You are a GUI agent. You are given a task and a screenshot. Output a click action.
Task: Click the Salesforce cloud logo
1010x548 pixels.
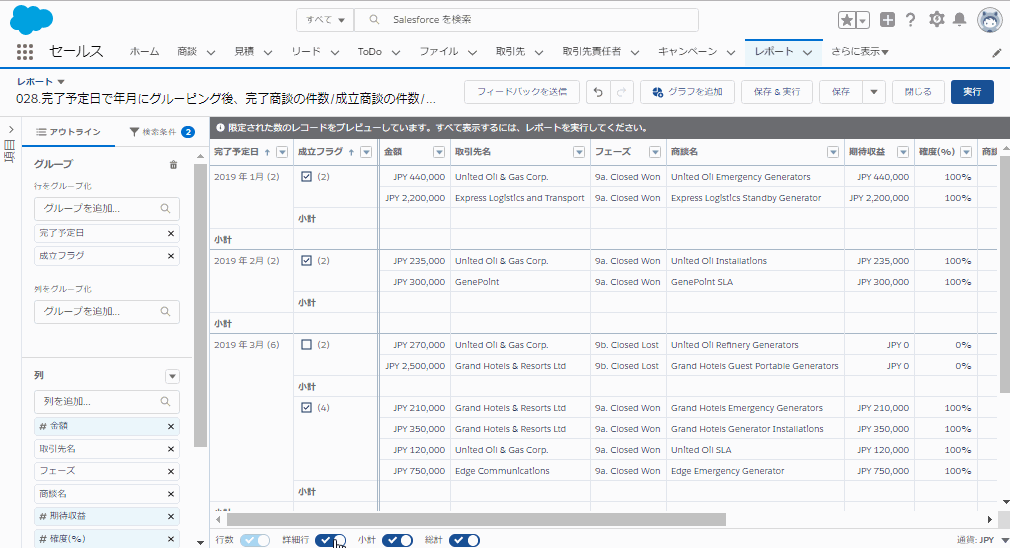(31, 20)
